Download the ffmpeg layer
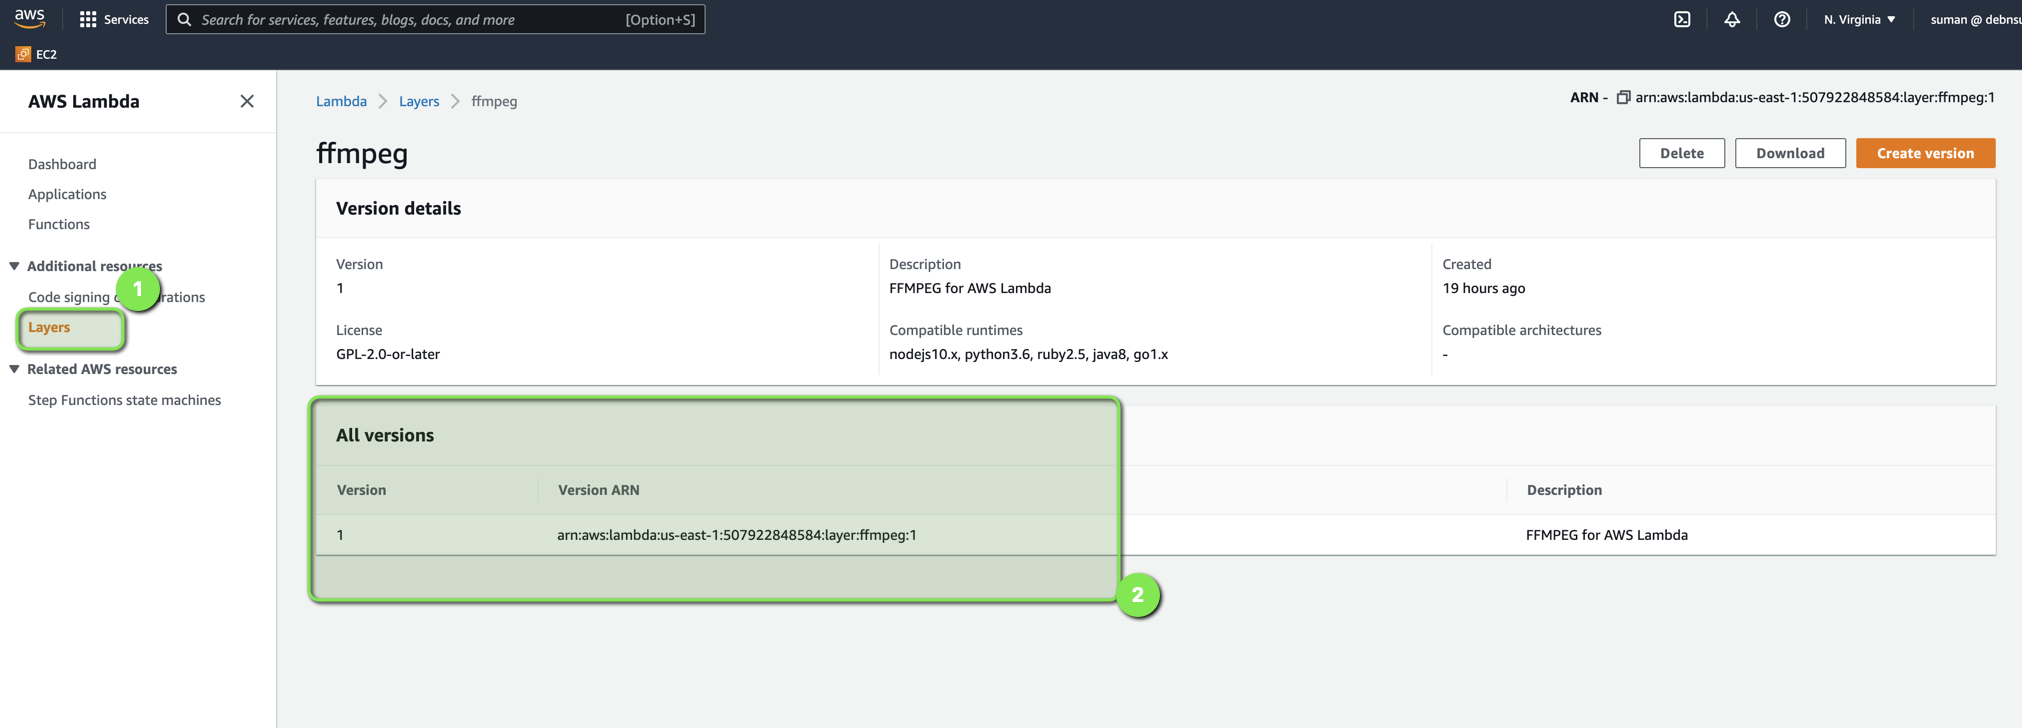This screenshot has width=2022, height=728. coord(1790,153)
